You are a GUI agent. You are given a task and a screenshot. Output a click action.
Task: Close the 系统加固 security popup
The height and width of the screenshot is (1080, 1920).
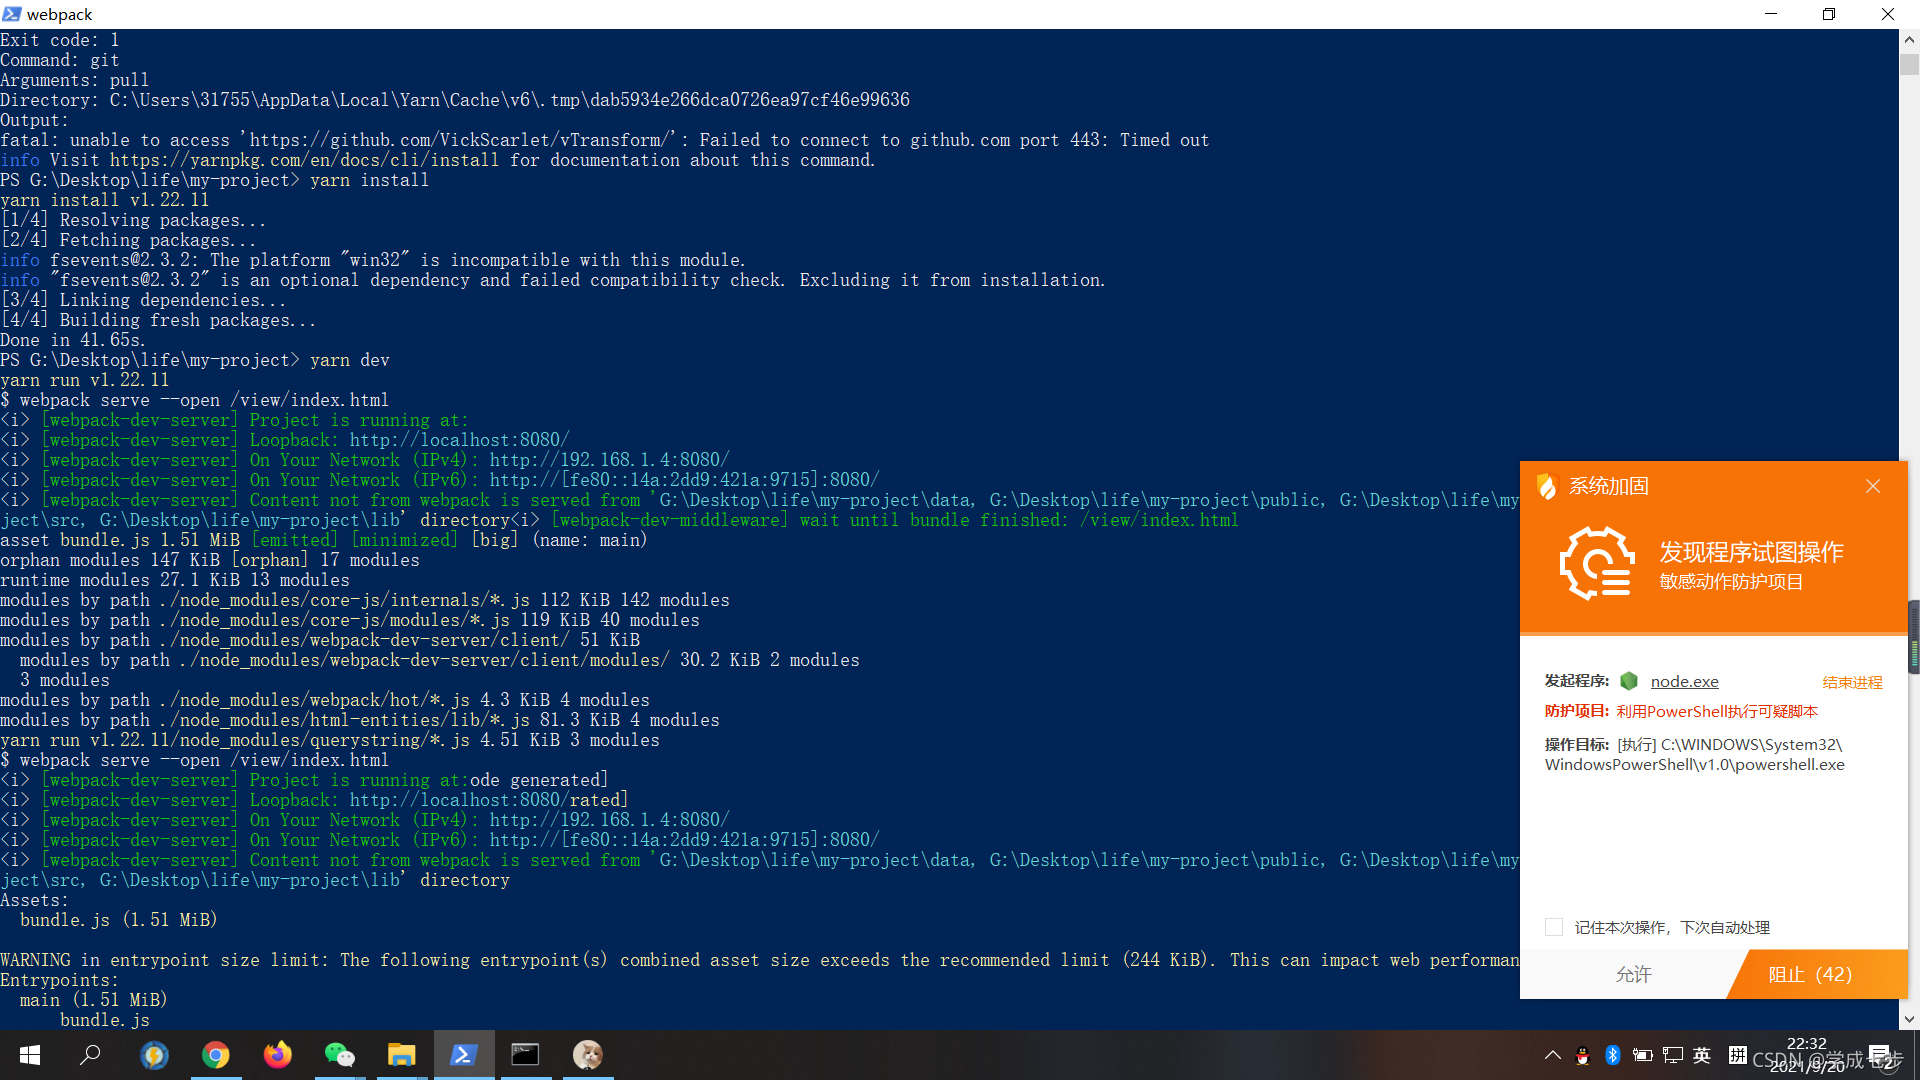click(1873, 486)
